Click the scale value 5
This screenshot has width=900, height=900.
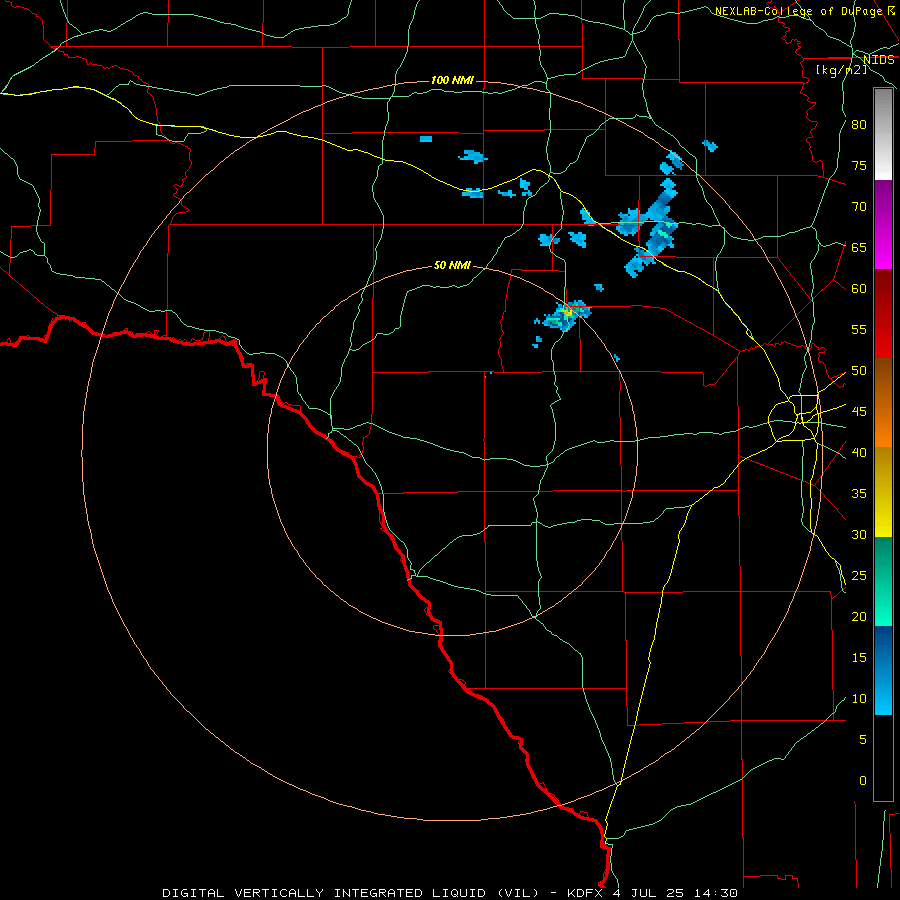pyautogui.click(x=862, y=740)
